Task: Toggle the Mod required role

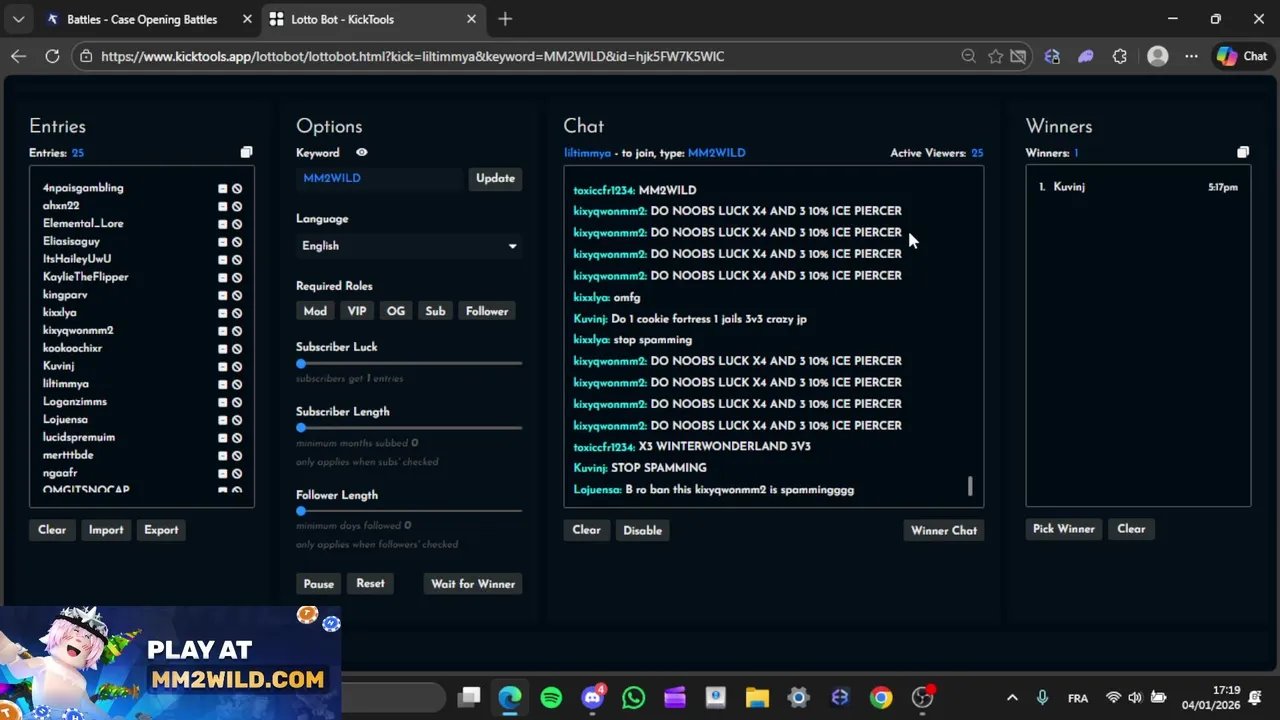Action: 315,311
